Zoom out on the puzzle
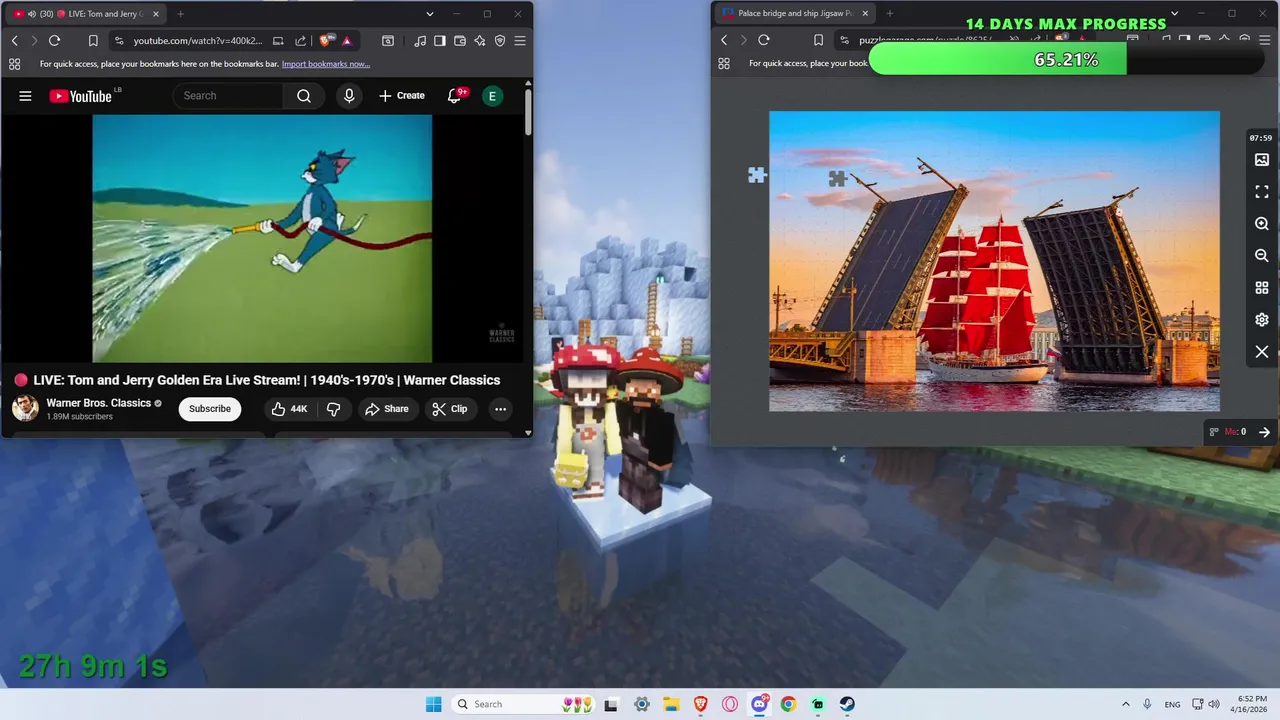Image resolution: width=1280 pixels, height=720 pixels. 1262,256
